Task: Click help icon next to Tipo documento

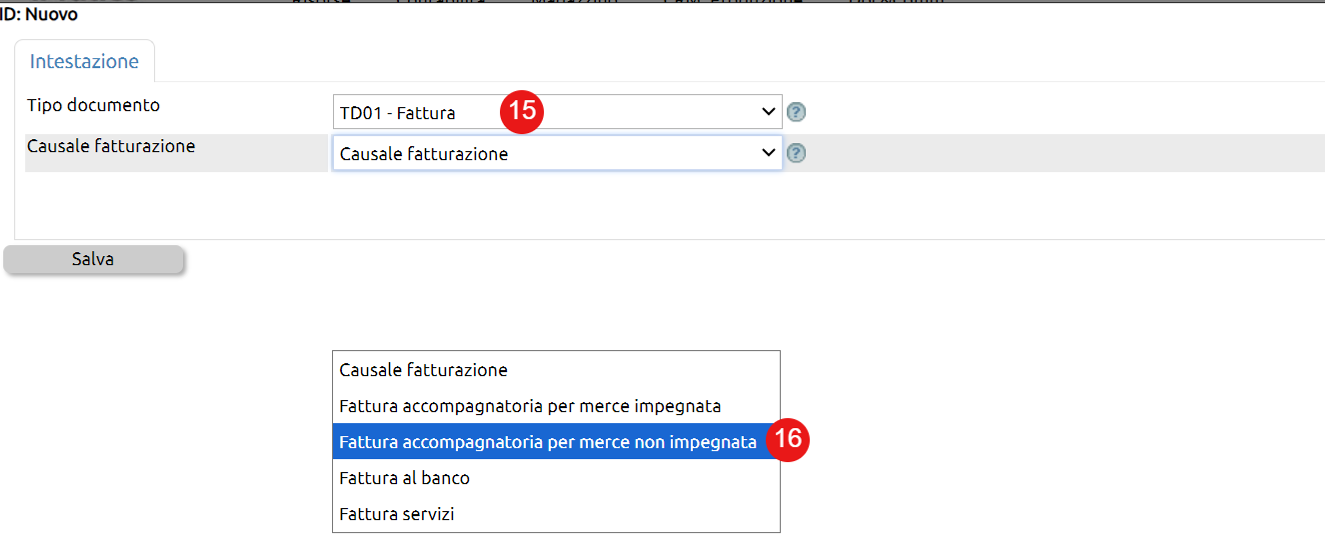Action: 796,112
